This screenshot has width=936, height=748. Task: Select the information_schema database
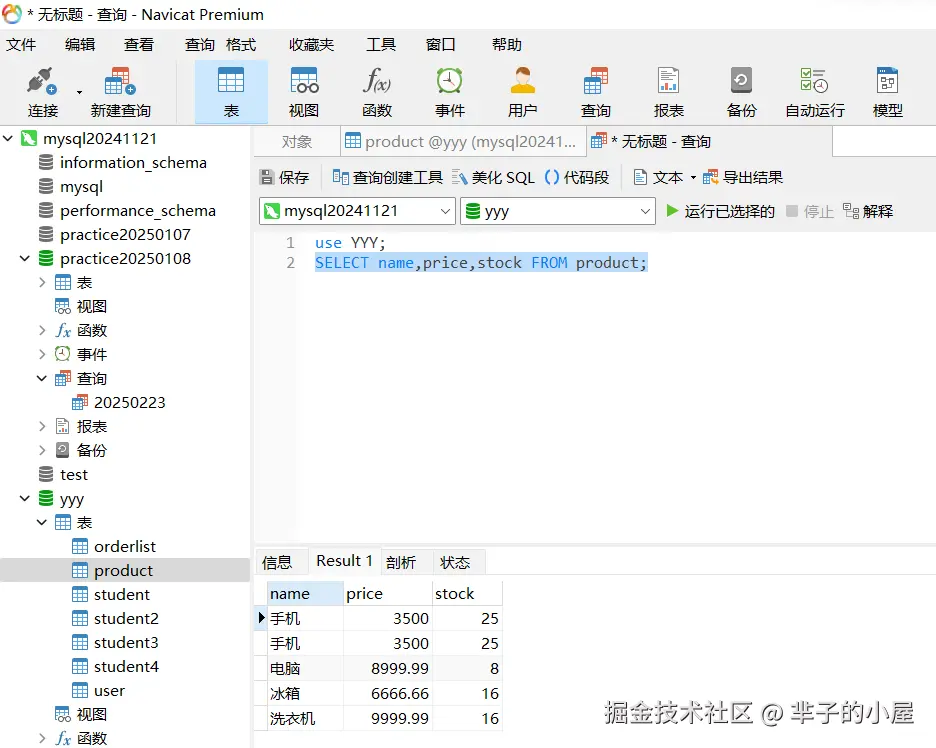point(133,162)
